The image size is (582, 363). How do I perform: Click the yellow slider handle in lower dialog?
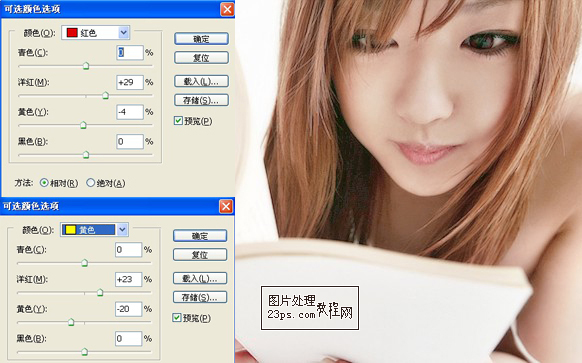click(71, 322)
